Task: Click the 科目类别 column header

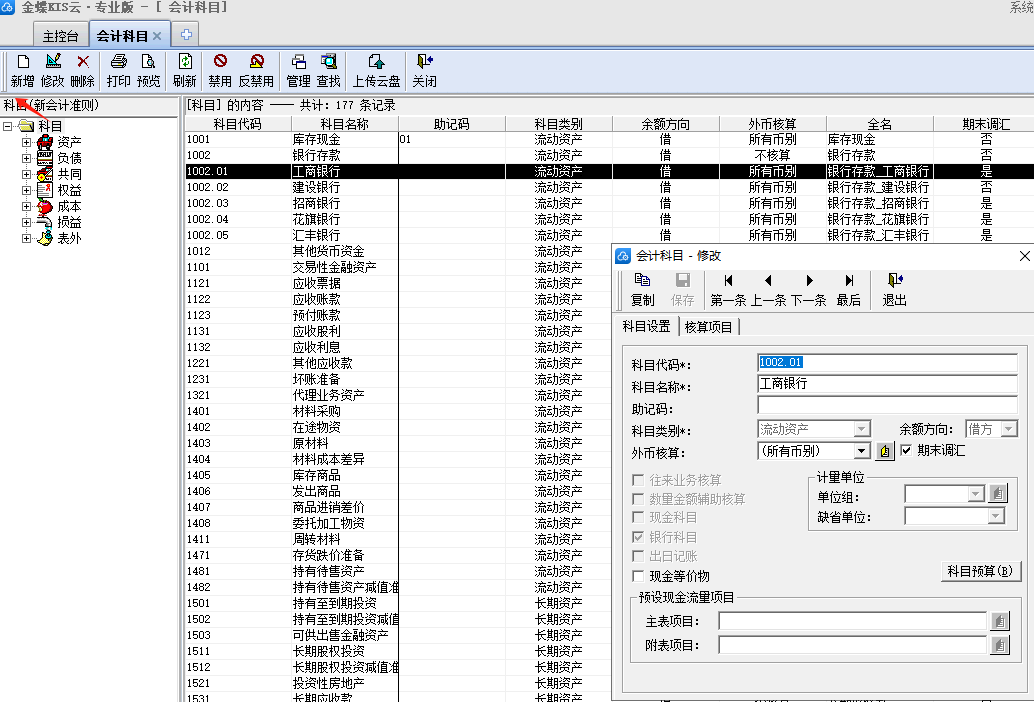Action: tap(559, 124)
